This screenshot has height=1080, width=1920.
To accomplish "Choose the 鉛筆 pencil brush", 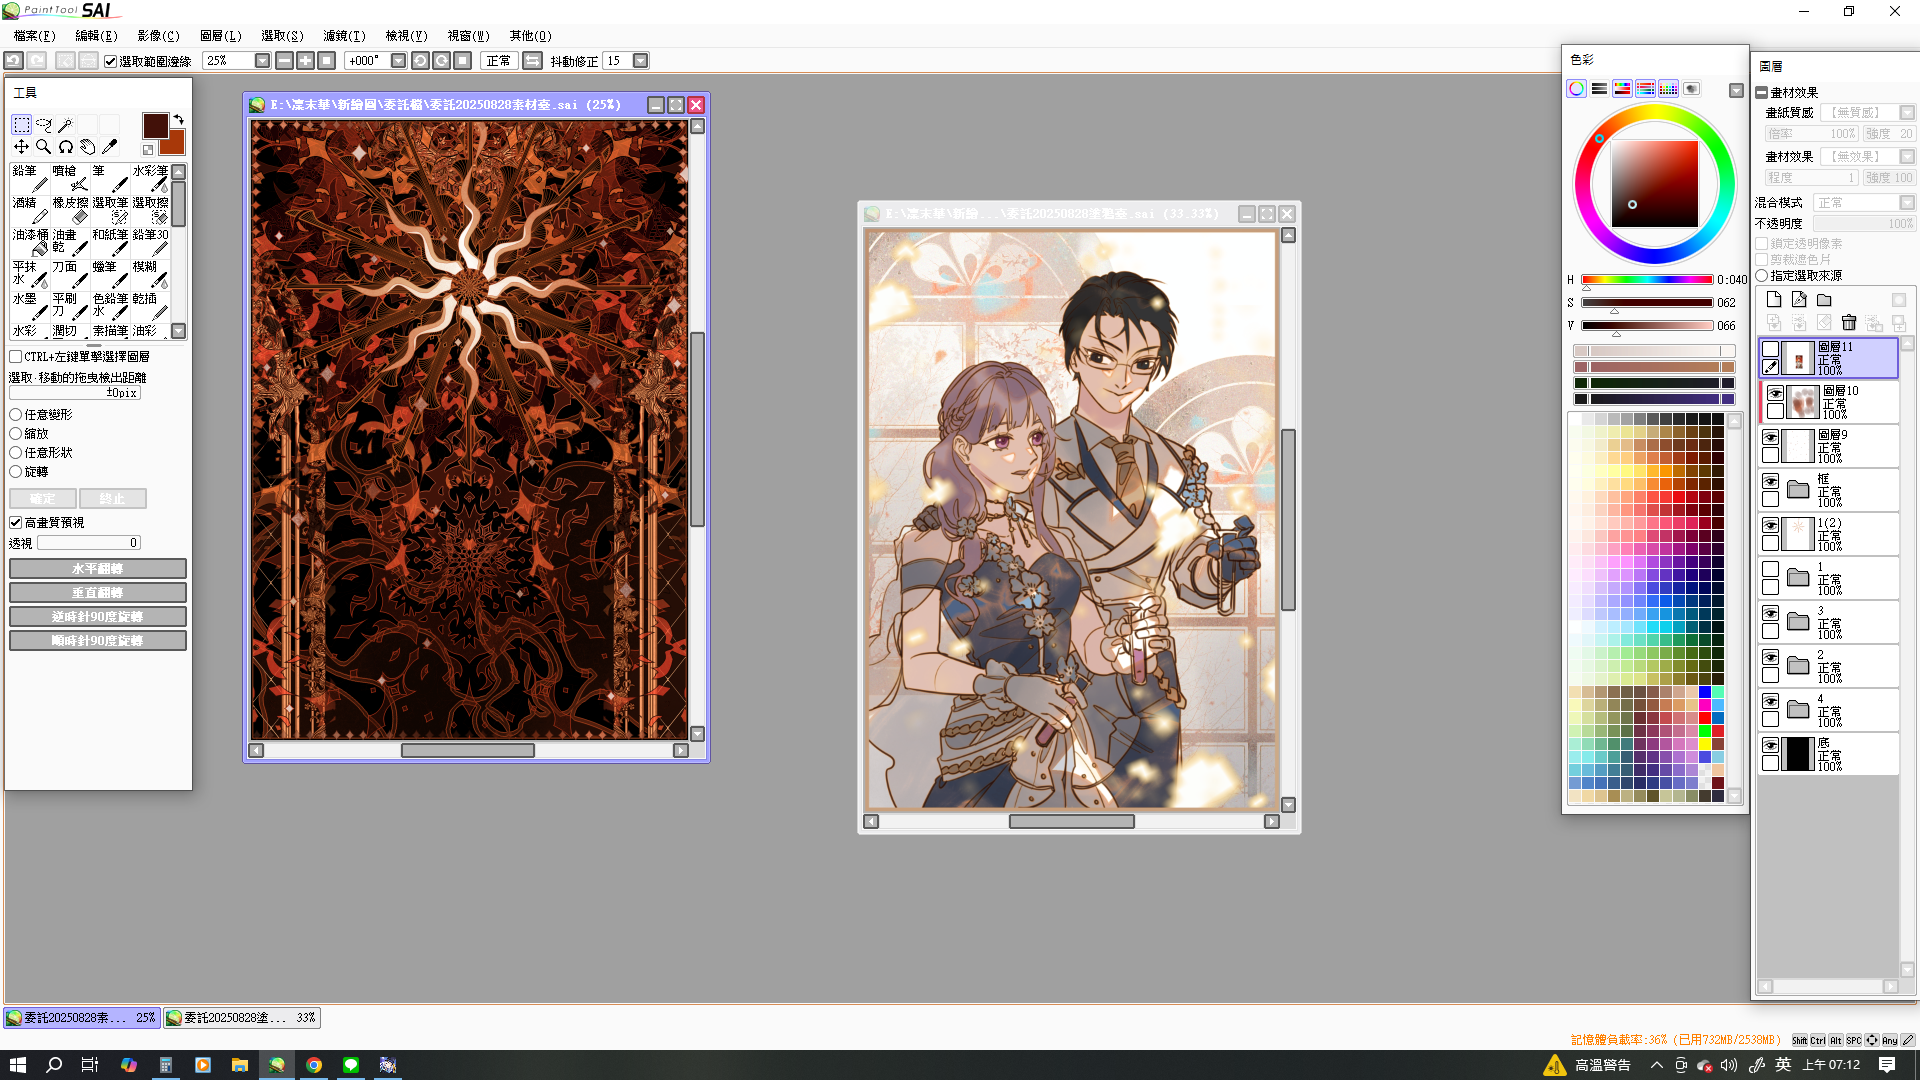I will coord(30,178).
